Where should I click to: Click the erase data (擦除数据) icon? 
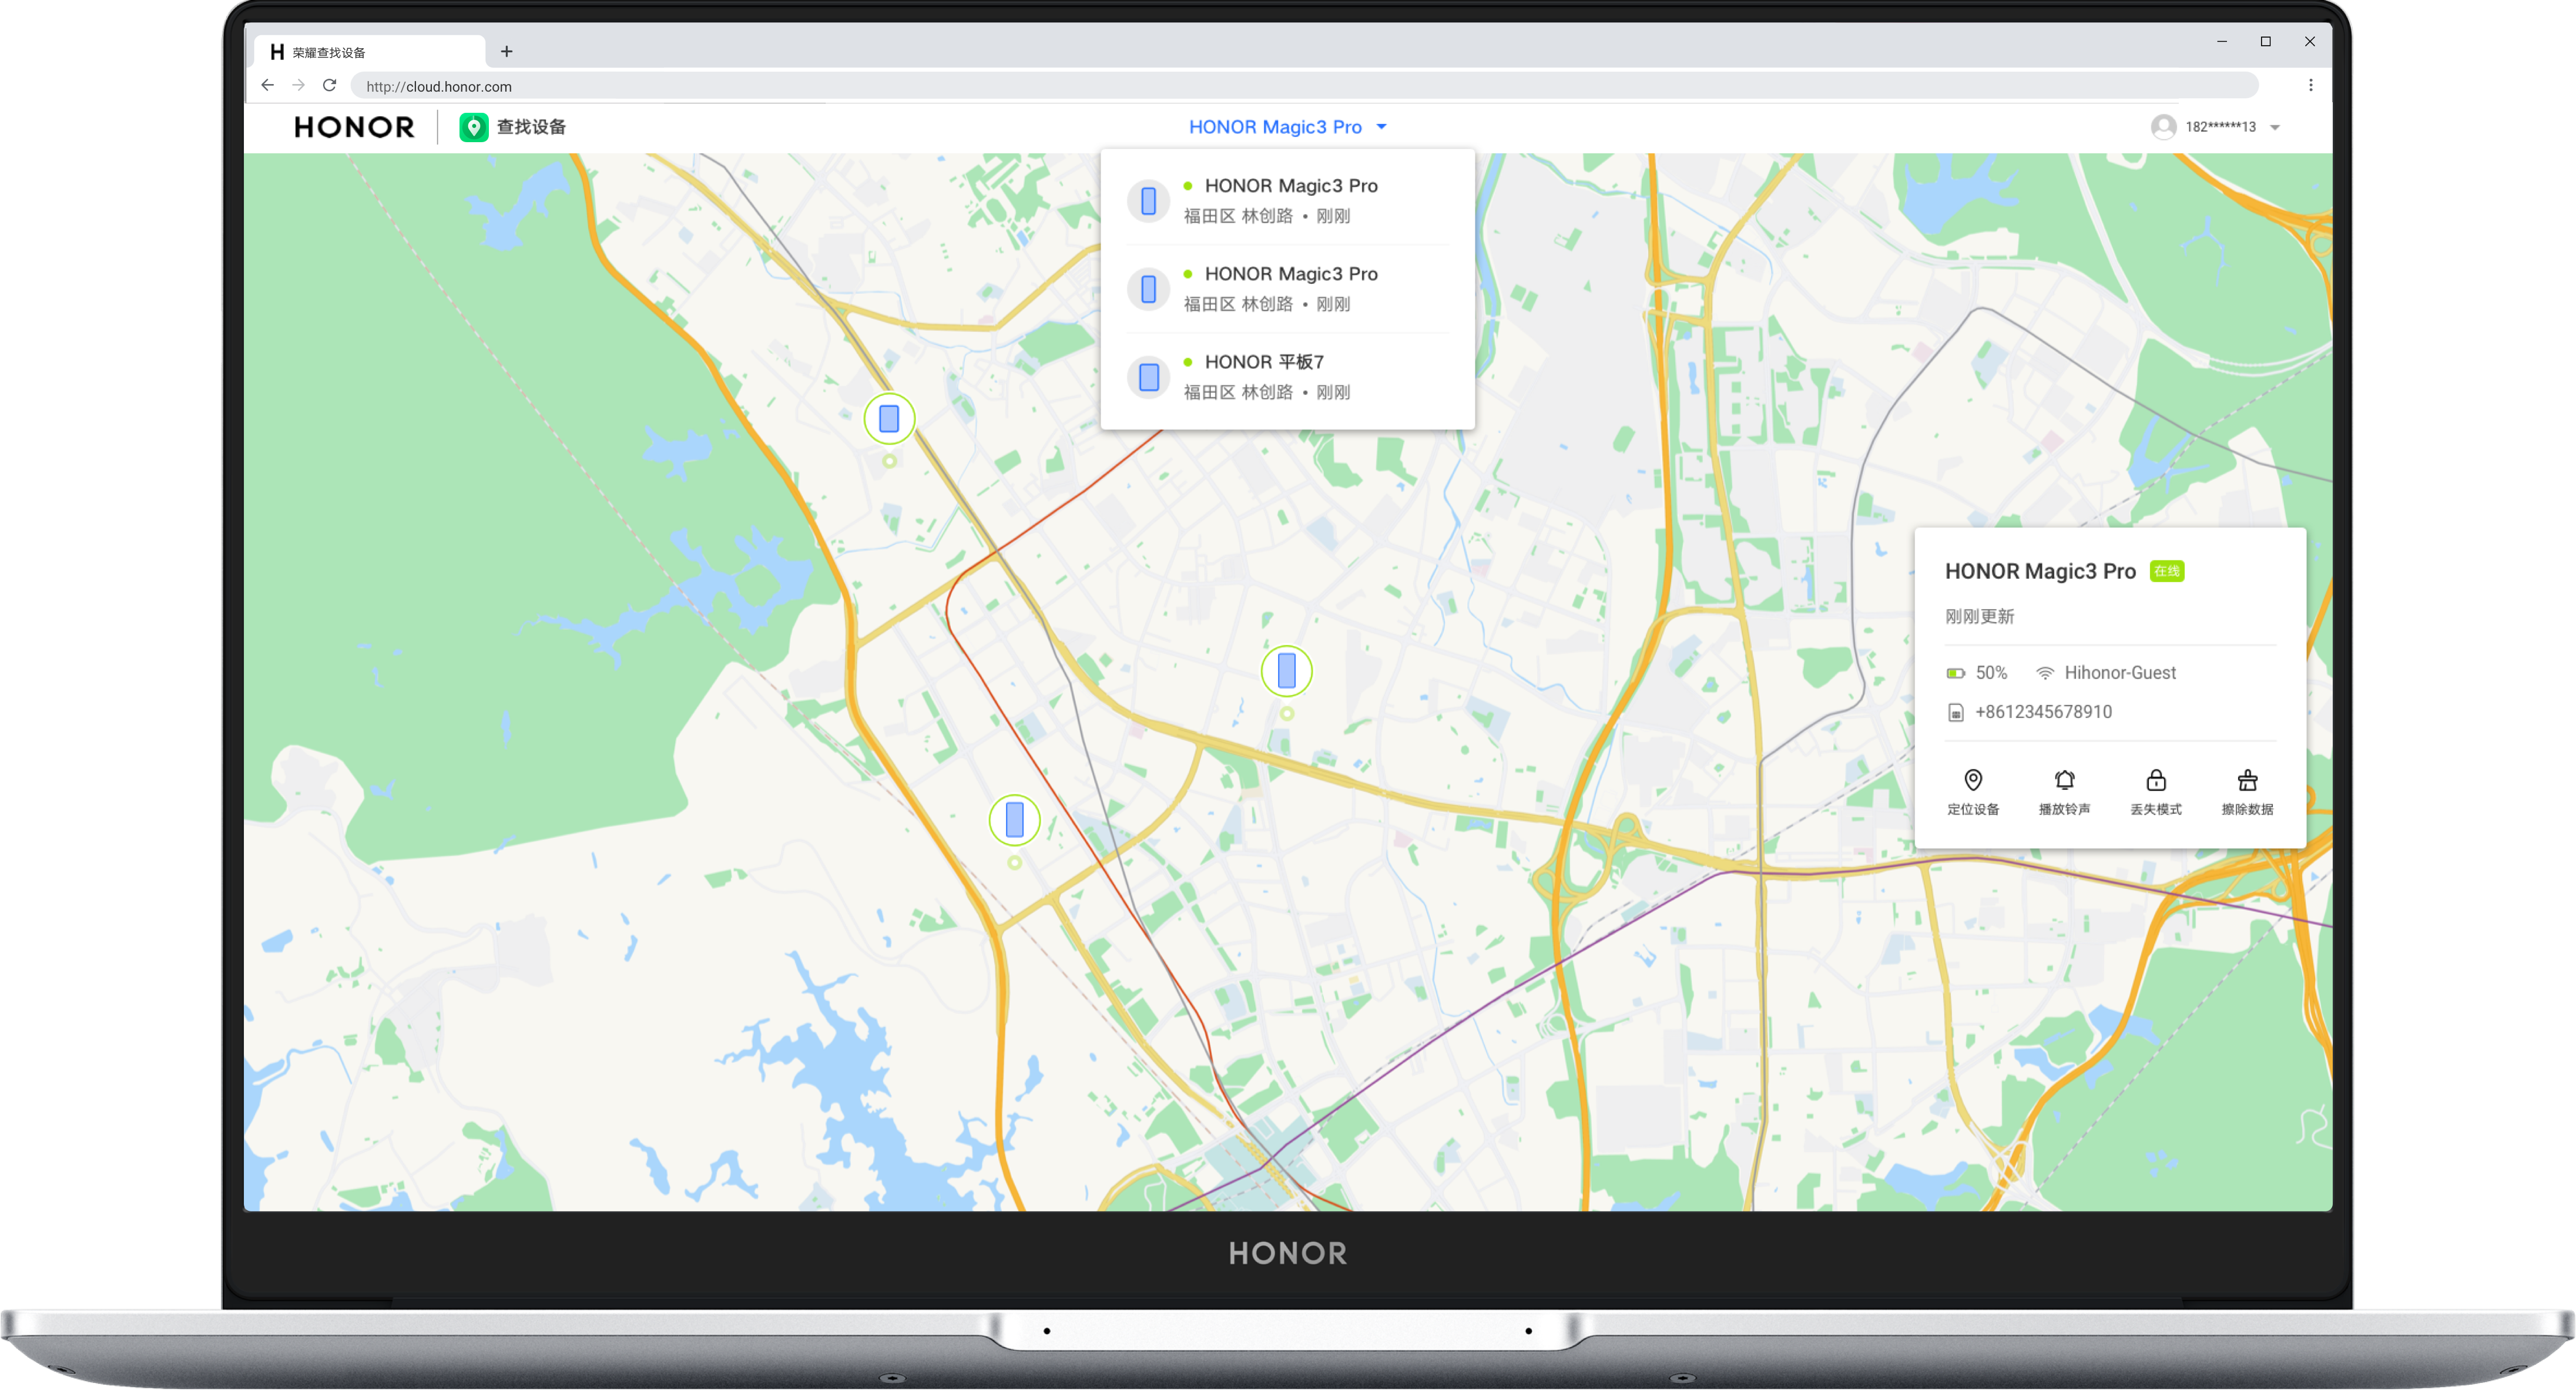coord(2247,781)
